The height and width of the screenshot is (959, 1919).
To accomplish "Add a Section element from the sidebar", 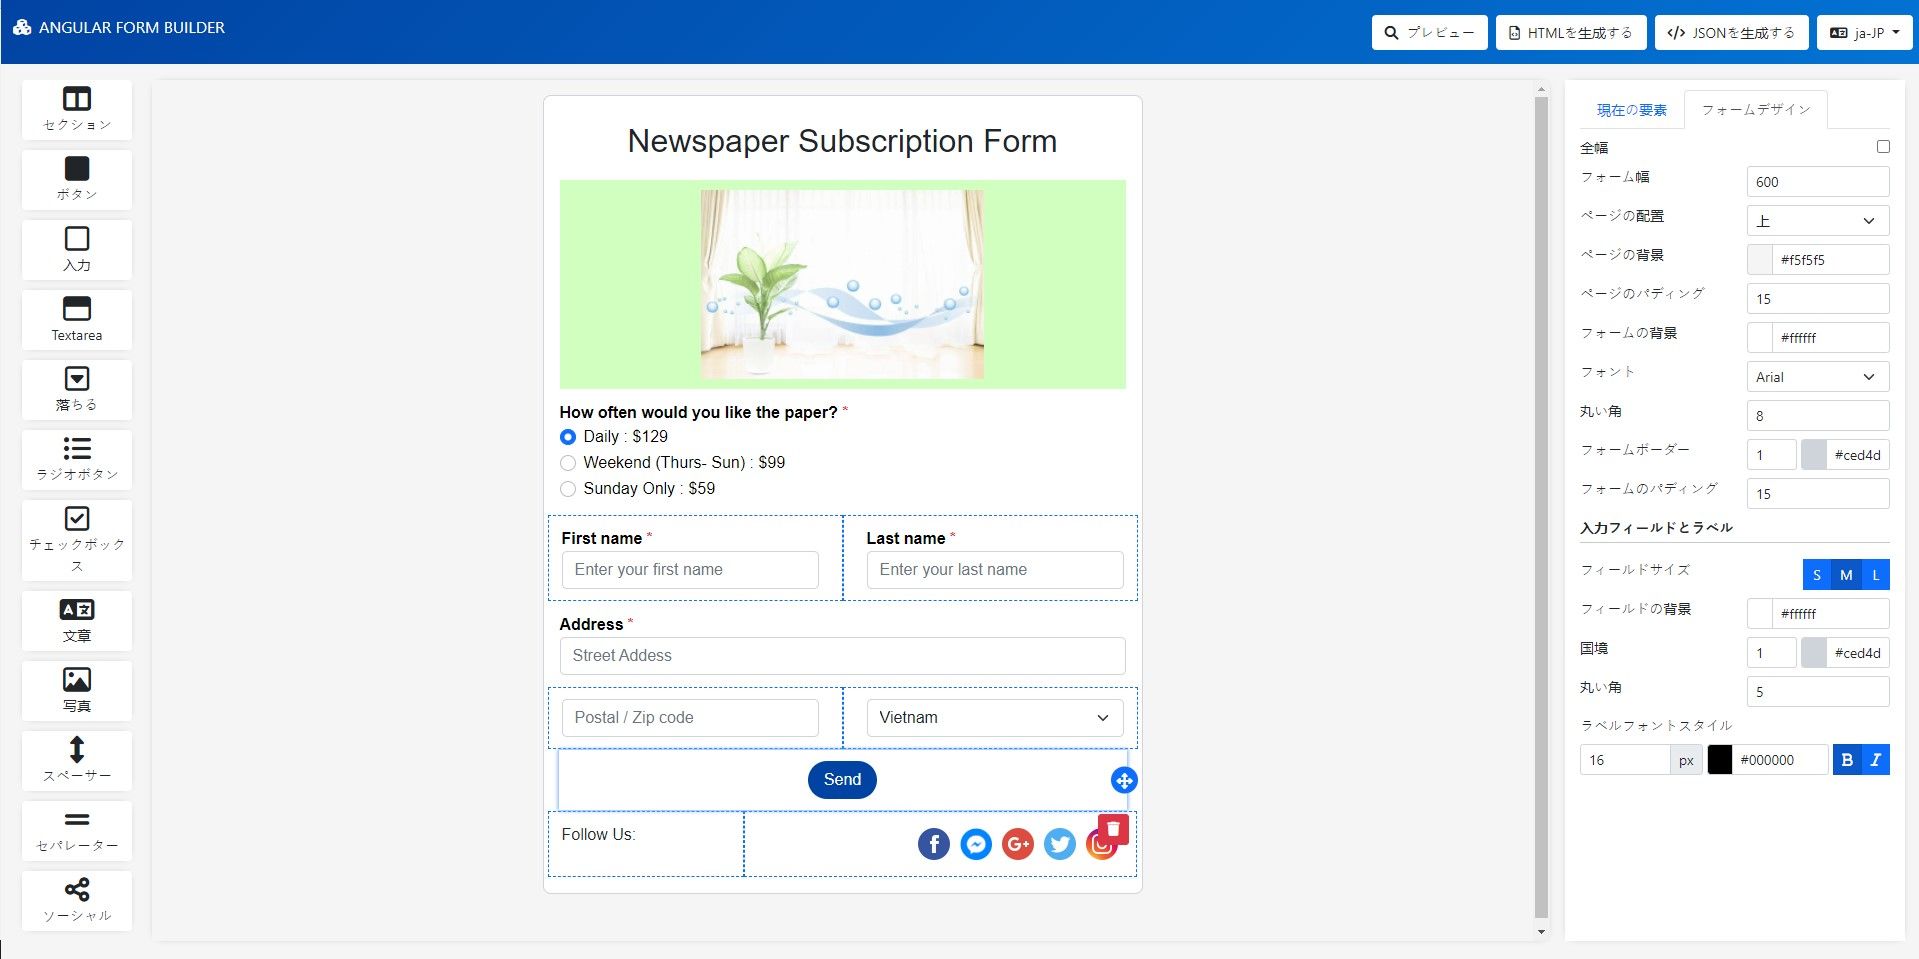I will 77,110.
